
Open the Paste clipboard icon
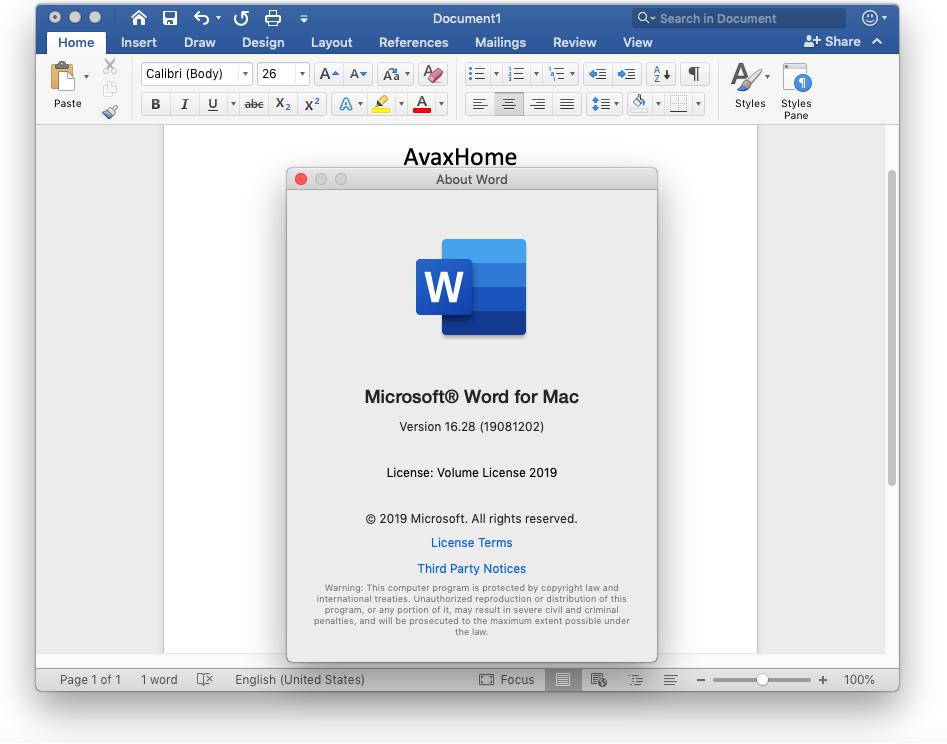click(62, 77)
